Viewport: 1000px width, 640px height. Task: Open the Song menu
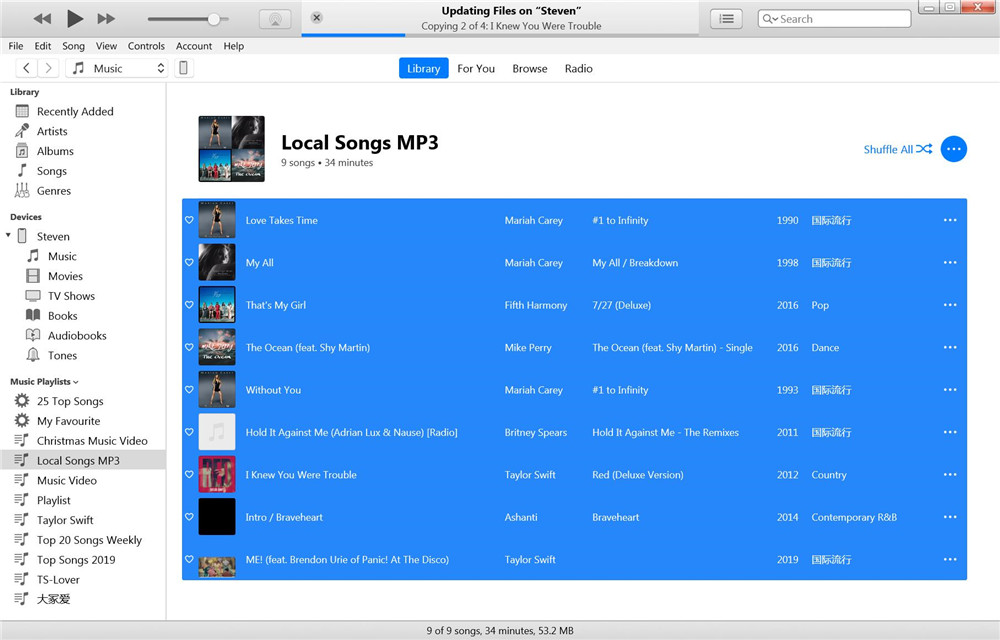(73, 46)
